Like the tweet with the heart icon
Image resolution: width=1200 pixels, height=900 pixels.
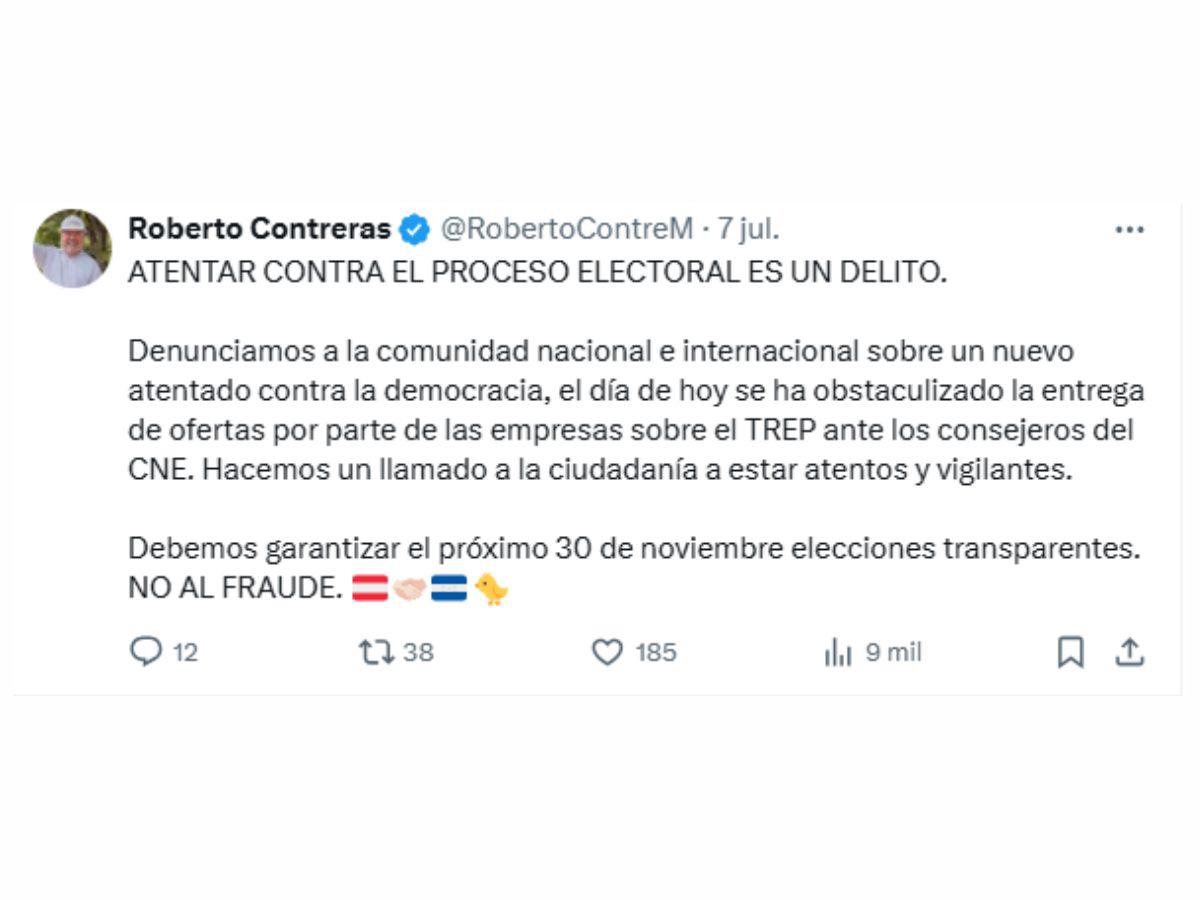coord(607,653)
